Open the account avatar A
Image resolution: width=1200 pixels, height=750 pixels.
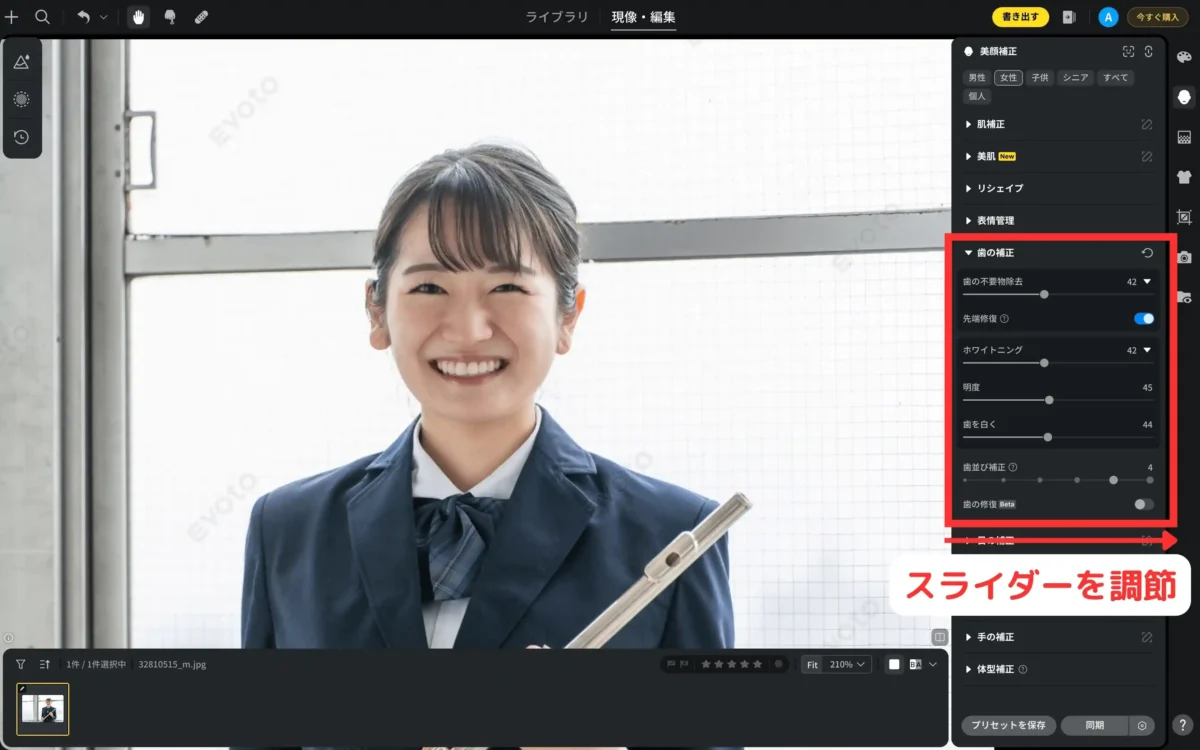point(1107,17)
